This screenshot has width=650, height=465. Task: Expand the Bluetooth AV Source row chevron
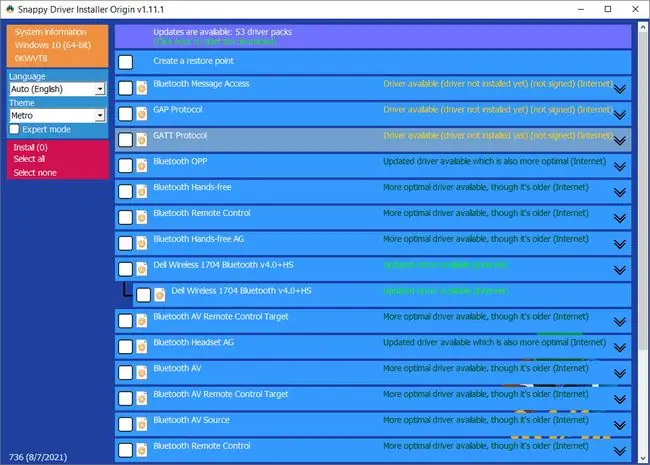620,425
